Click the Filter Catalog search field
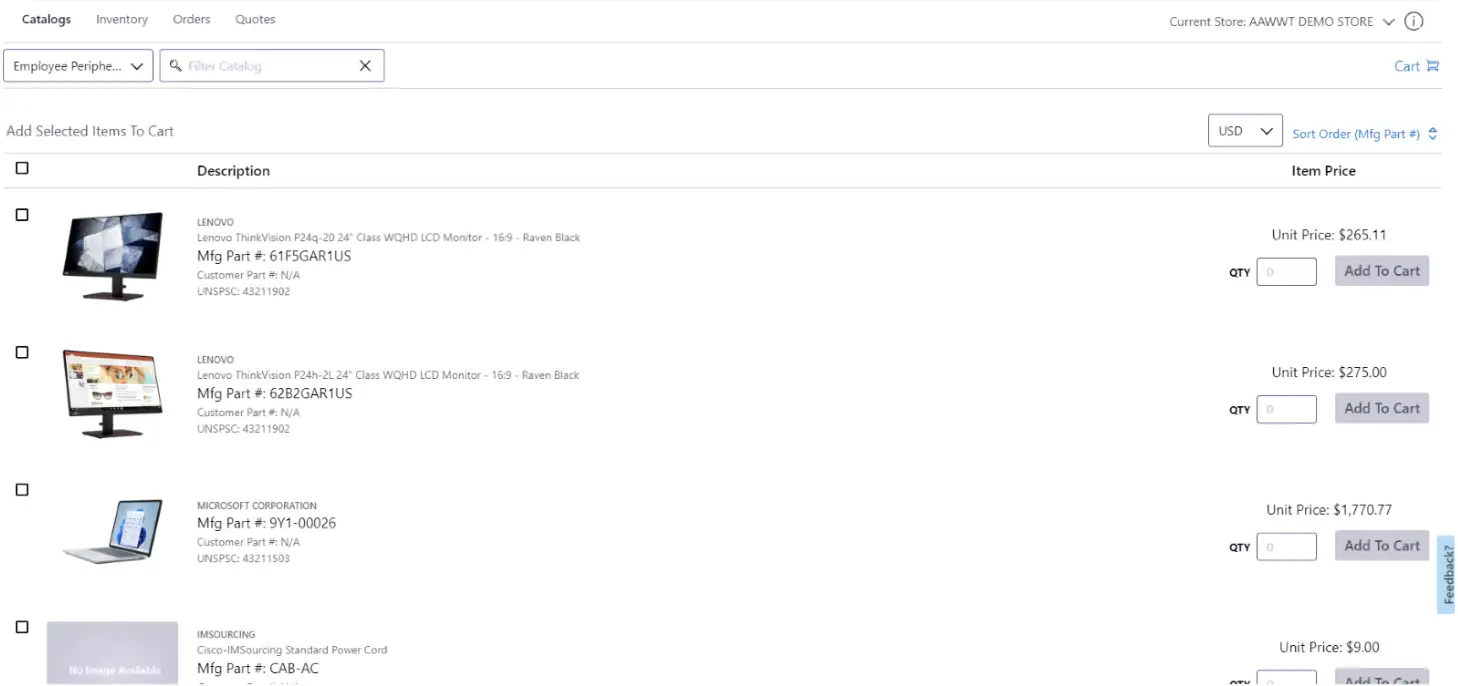Screen dimensions: 1458x686 tap(271, 66)
